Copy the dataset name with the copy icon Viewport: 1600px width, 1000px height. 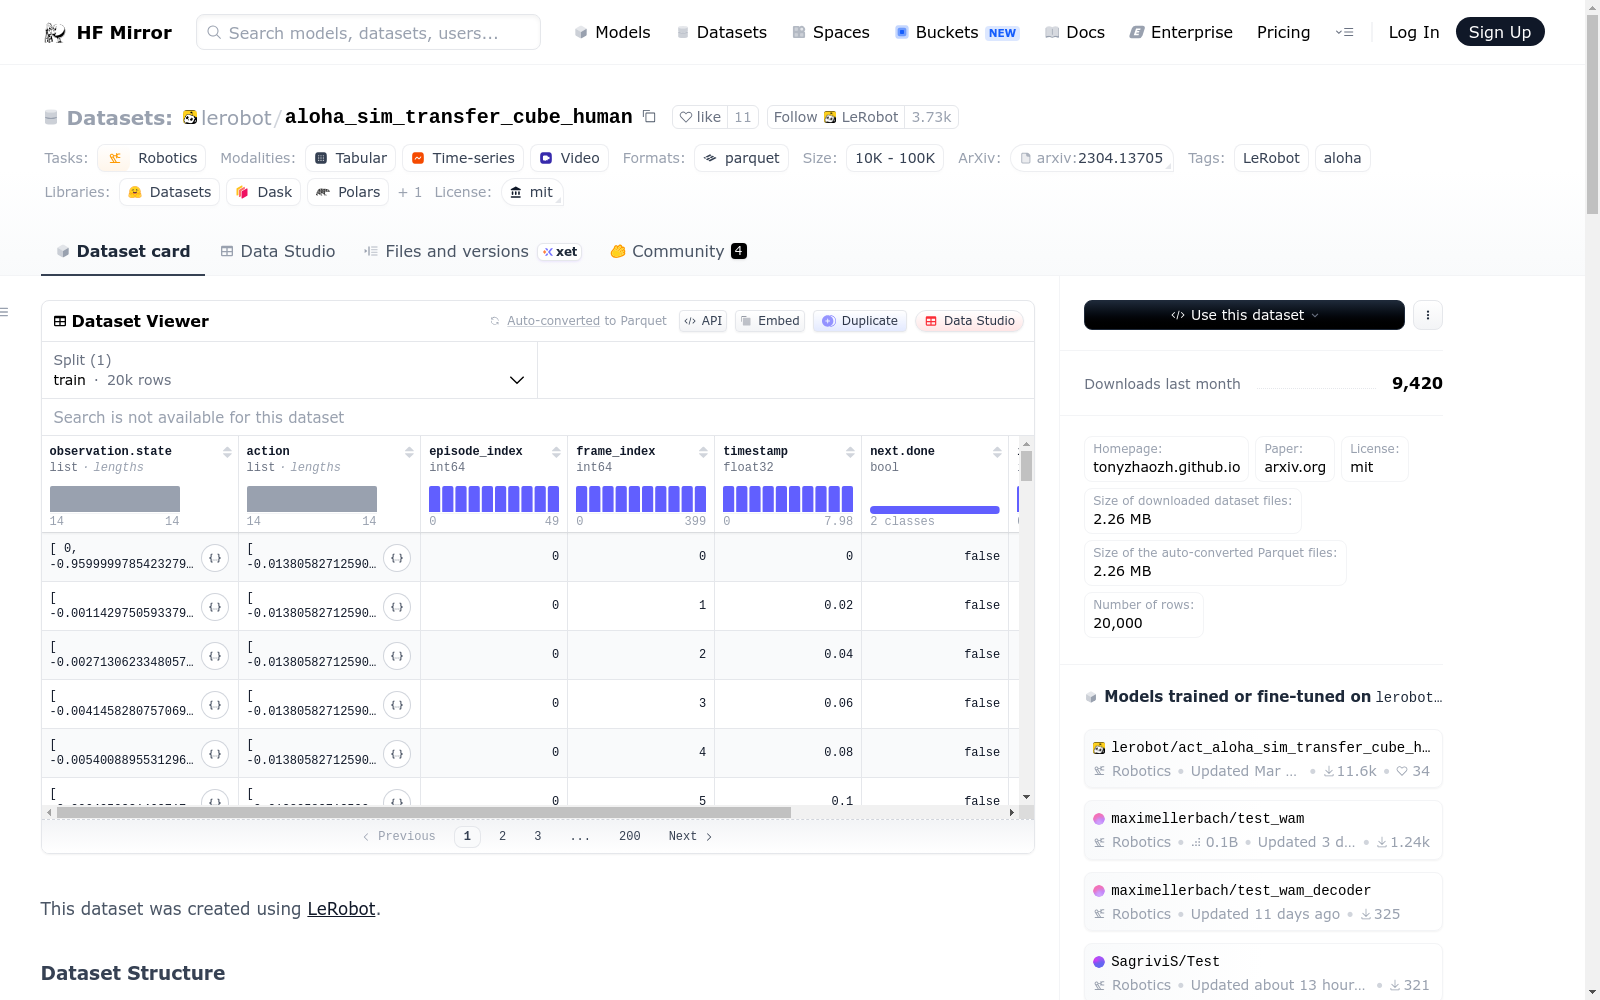[x=649, y=117]
